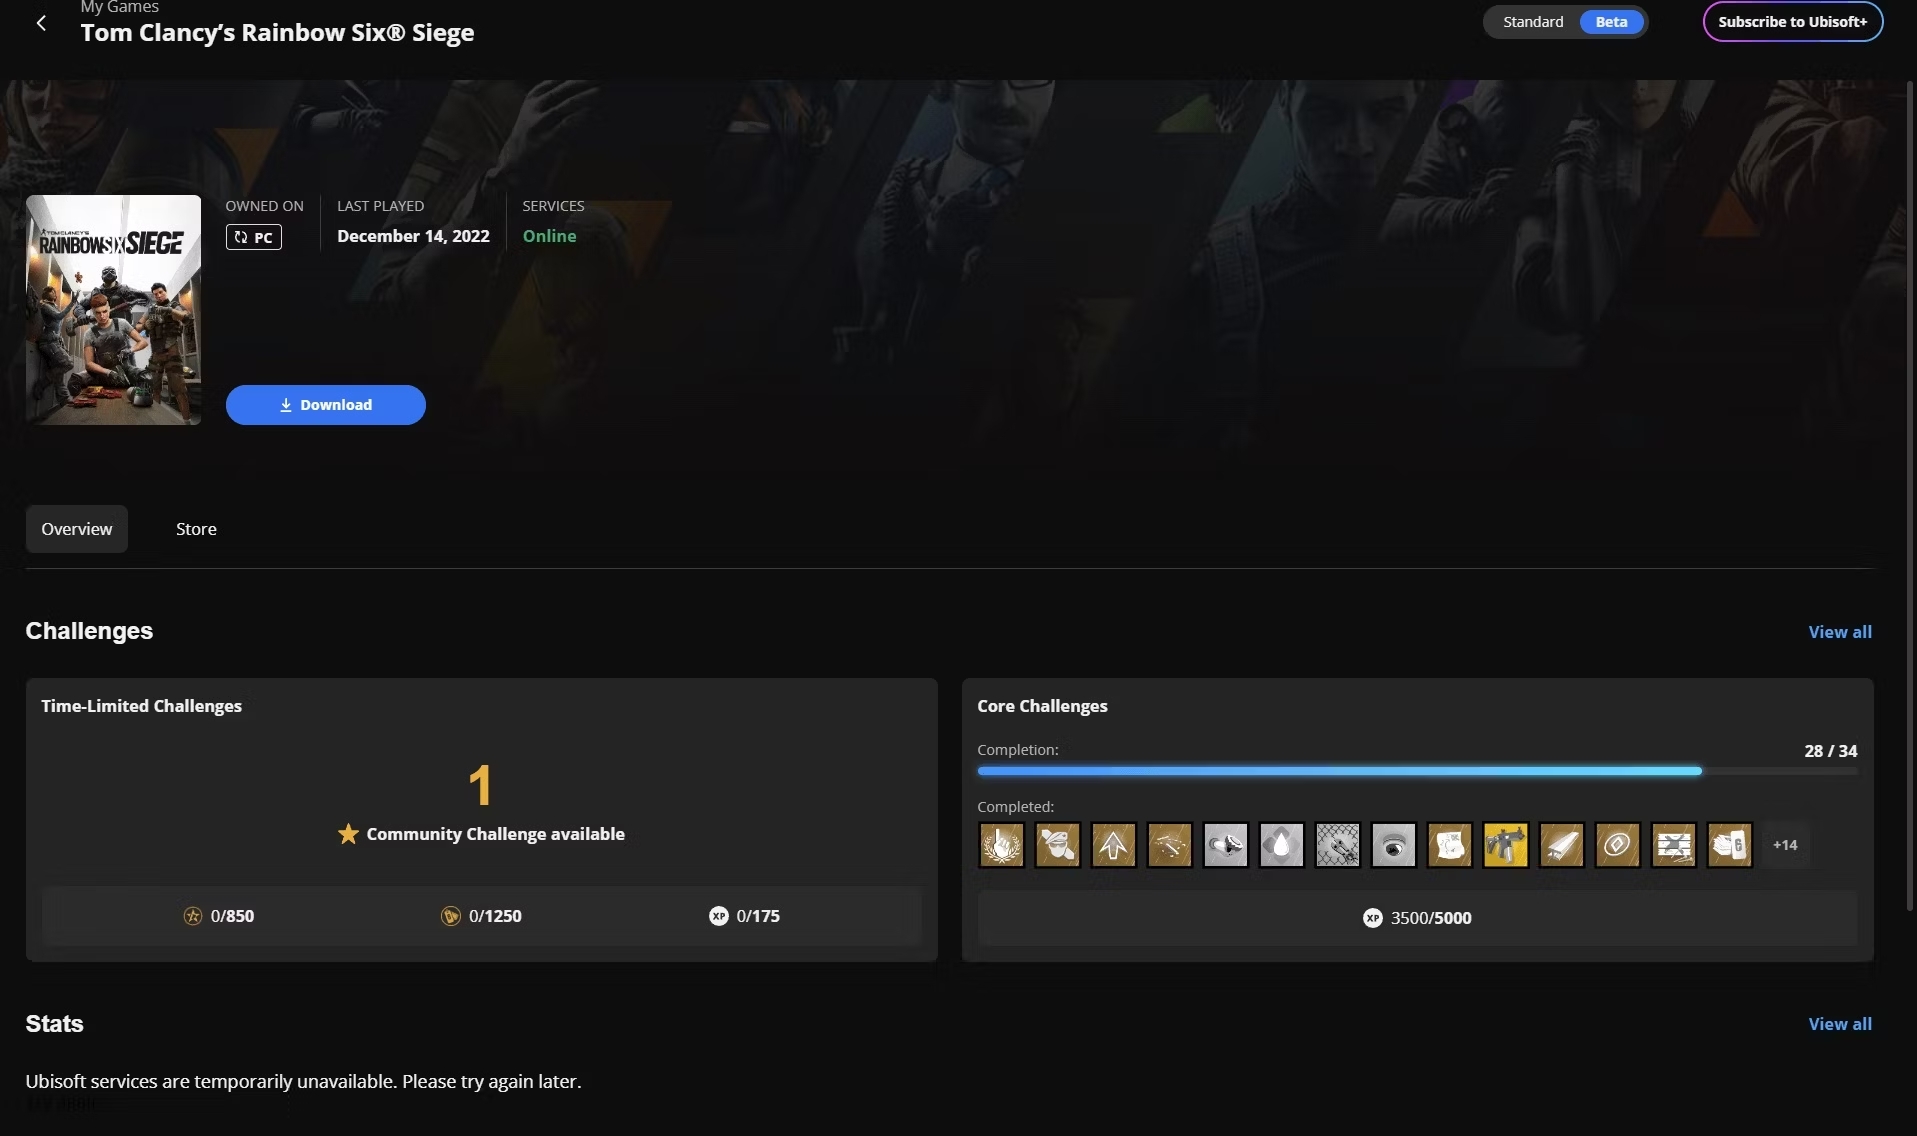
Task: Click the map blueprint challenge badge
Action: (1449, 846)
